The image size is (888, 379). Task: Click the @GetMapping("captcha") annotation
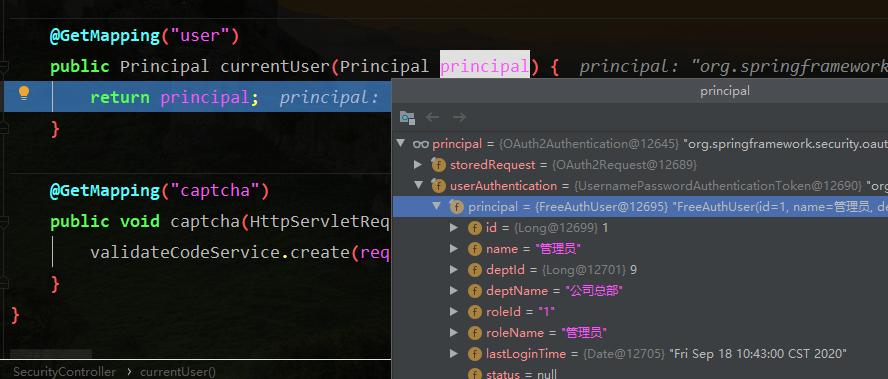160,190
